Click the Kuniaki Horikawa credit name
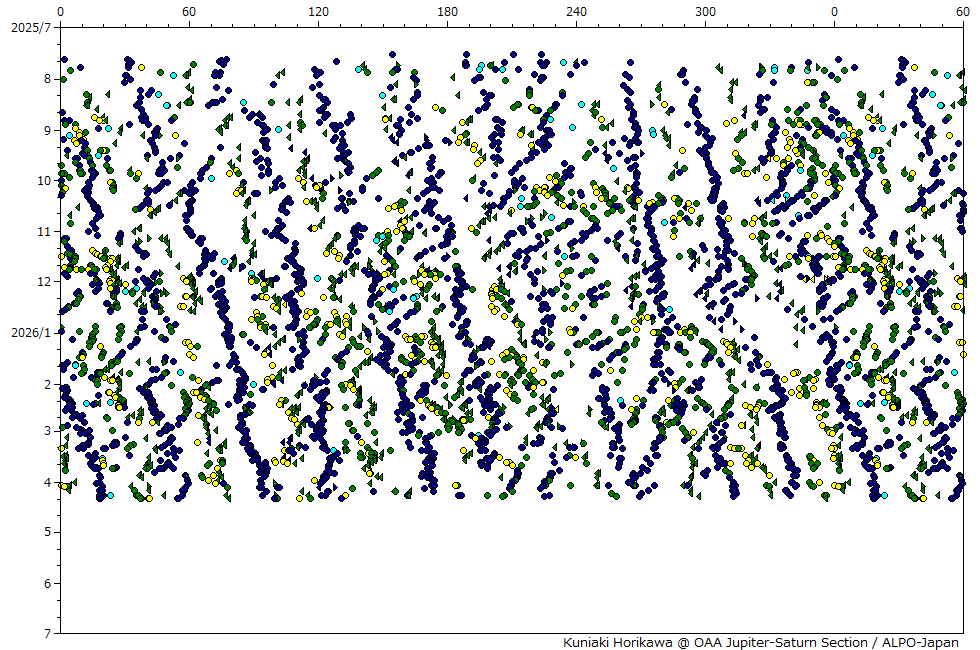The height and width of the screenshot is (650, 980). pyautogui.click(x=618, y=642)
